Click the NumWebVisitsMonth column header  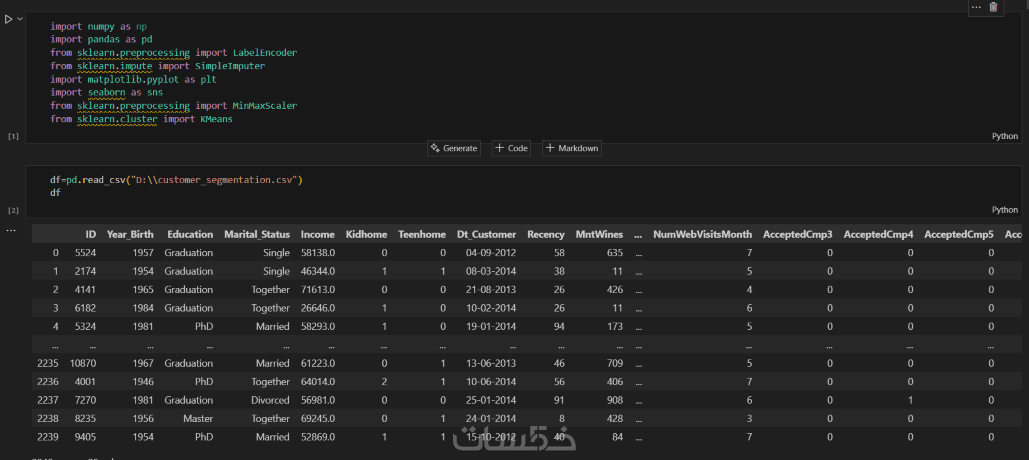point(702,234)
